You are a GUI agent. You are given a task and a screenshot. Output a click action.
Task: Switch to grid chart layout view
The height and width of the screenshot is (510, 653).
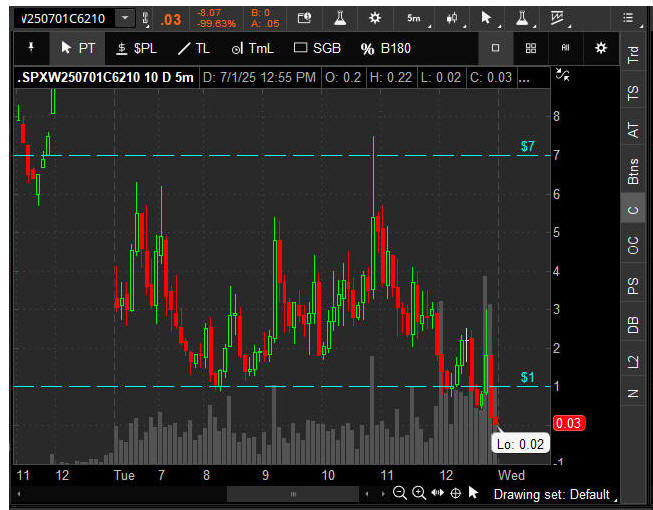[531, 48]
